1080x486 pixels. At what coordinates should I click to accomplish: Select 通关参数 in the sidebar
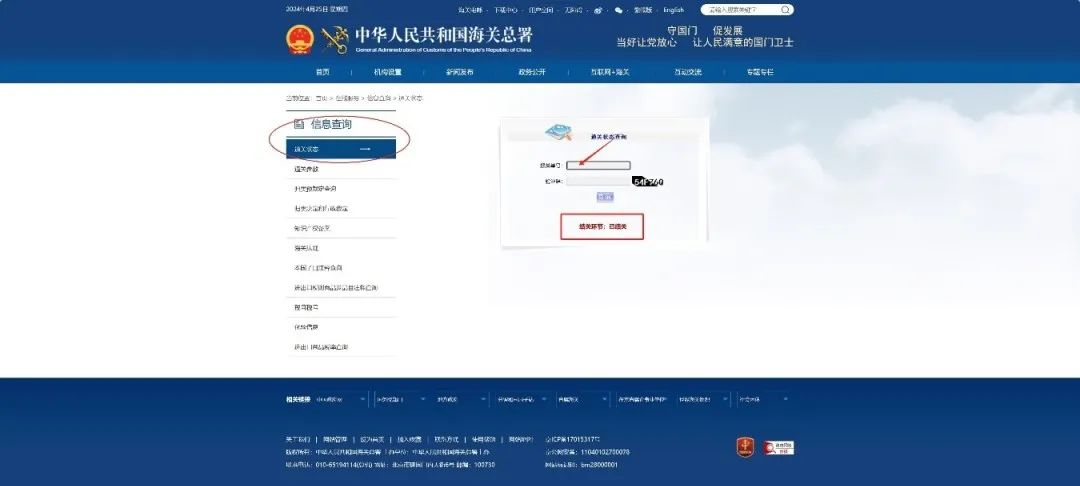tap(341, 169)
